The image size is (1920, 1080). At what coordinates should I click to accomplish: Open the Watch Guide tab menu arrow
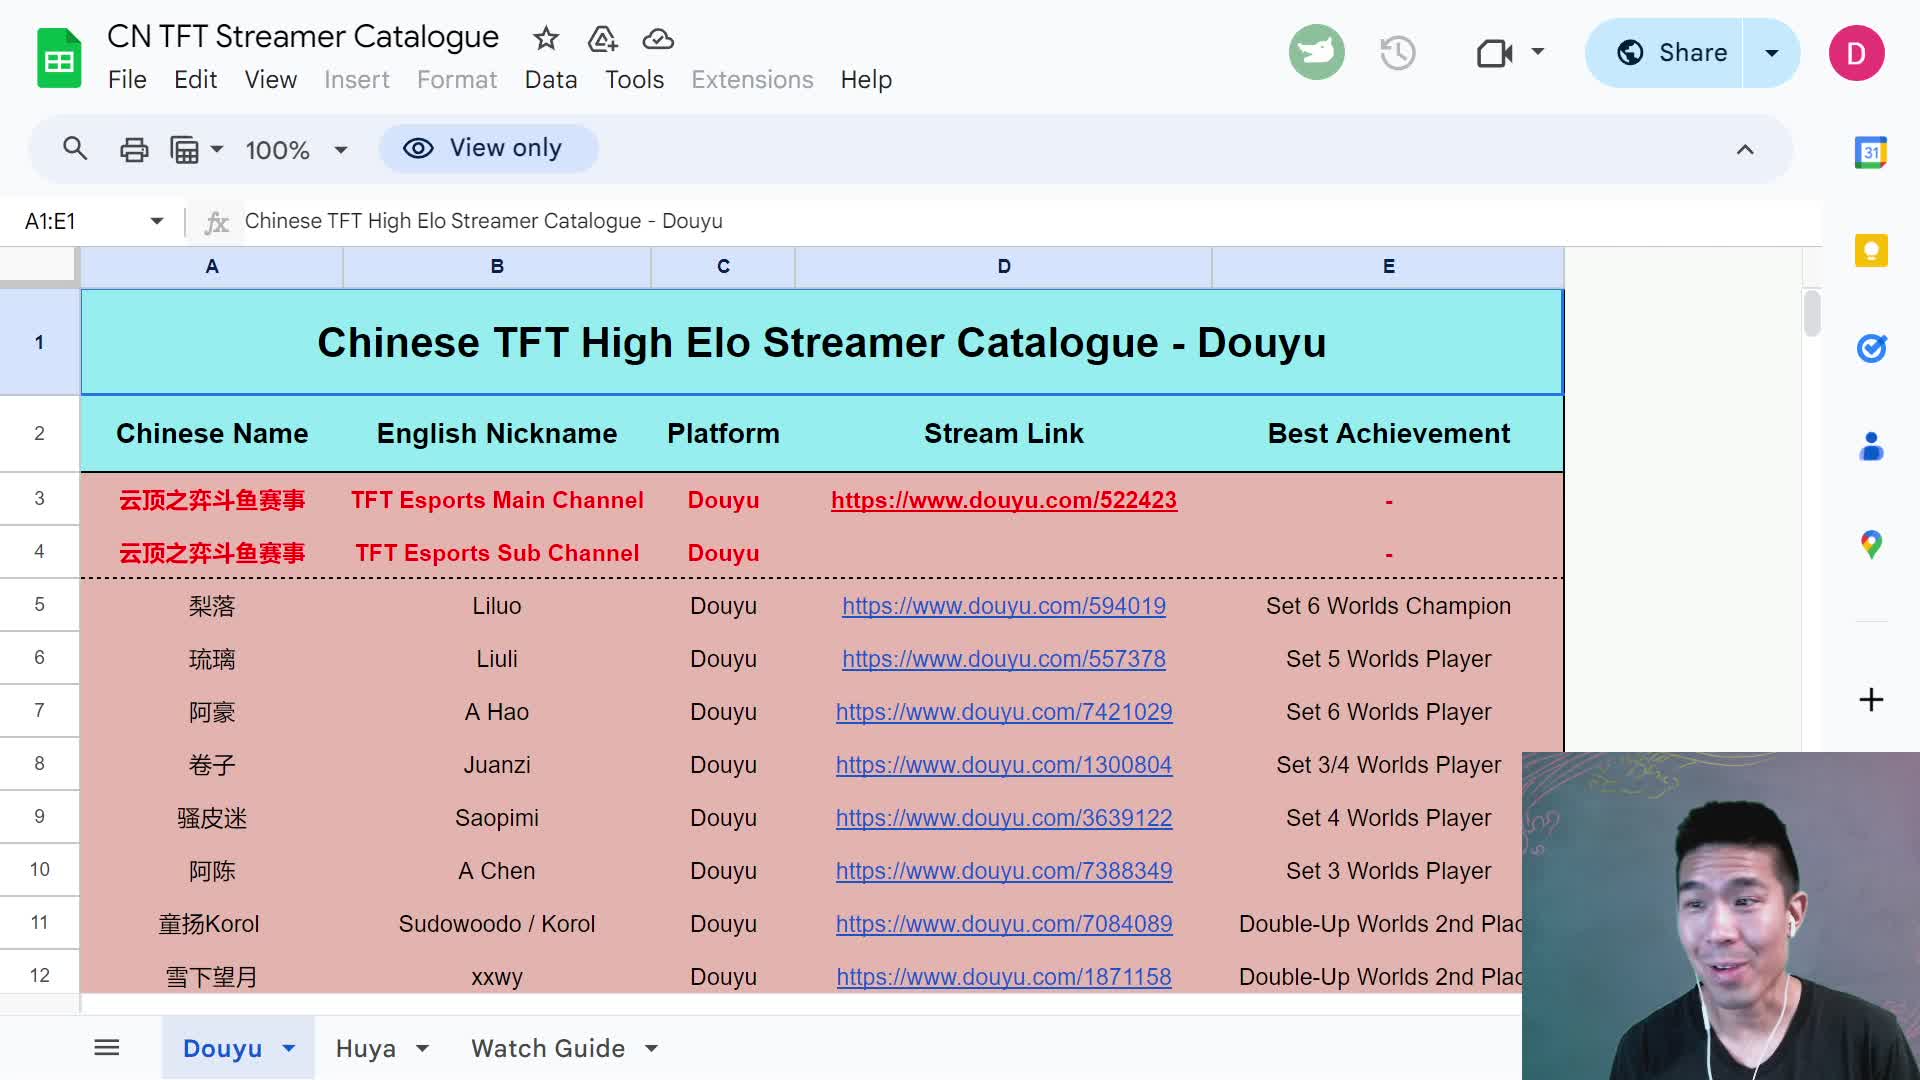click(x=651, y=1048)
